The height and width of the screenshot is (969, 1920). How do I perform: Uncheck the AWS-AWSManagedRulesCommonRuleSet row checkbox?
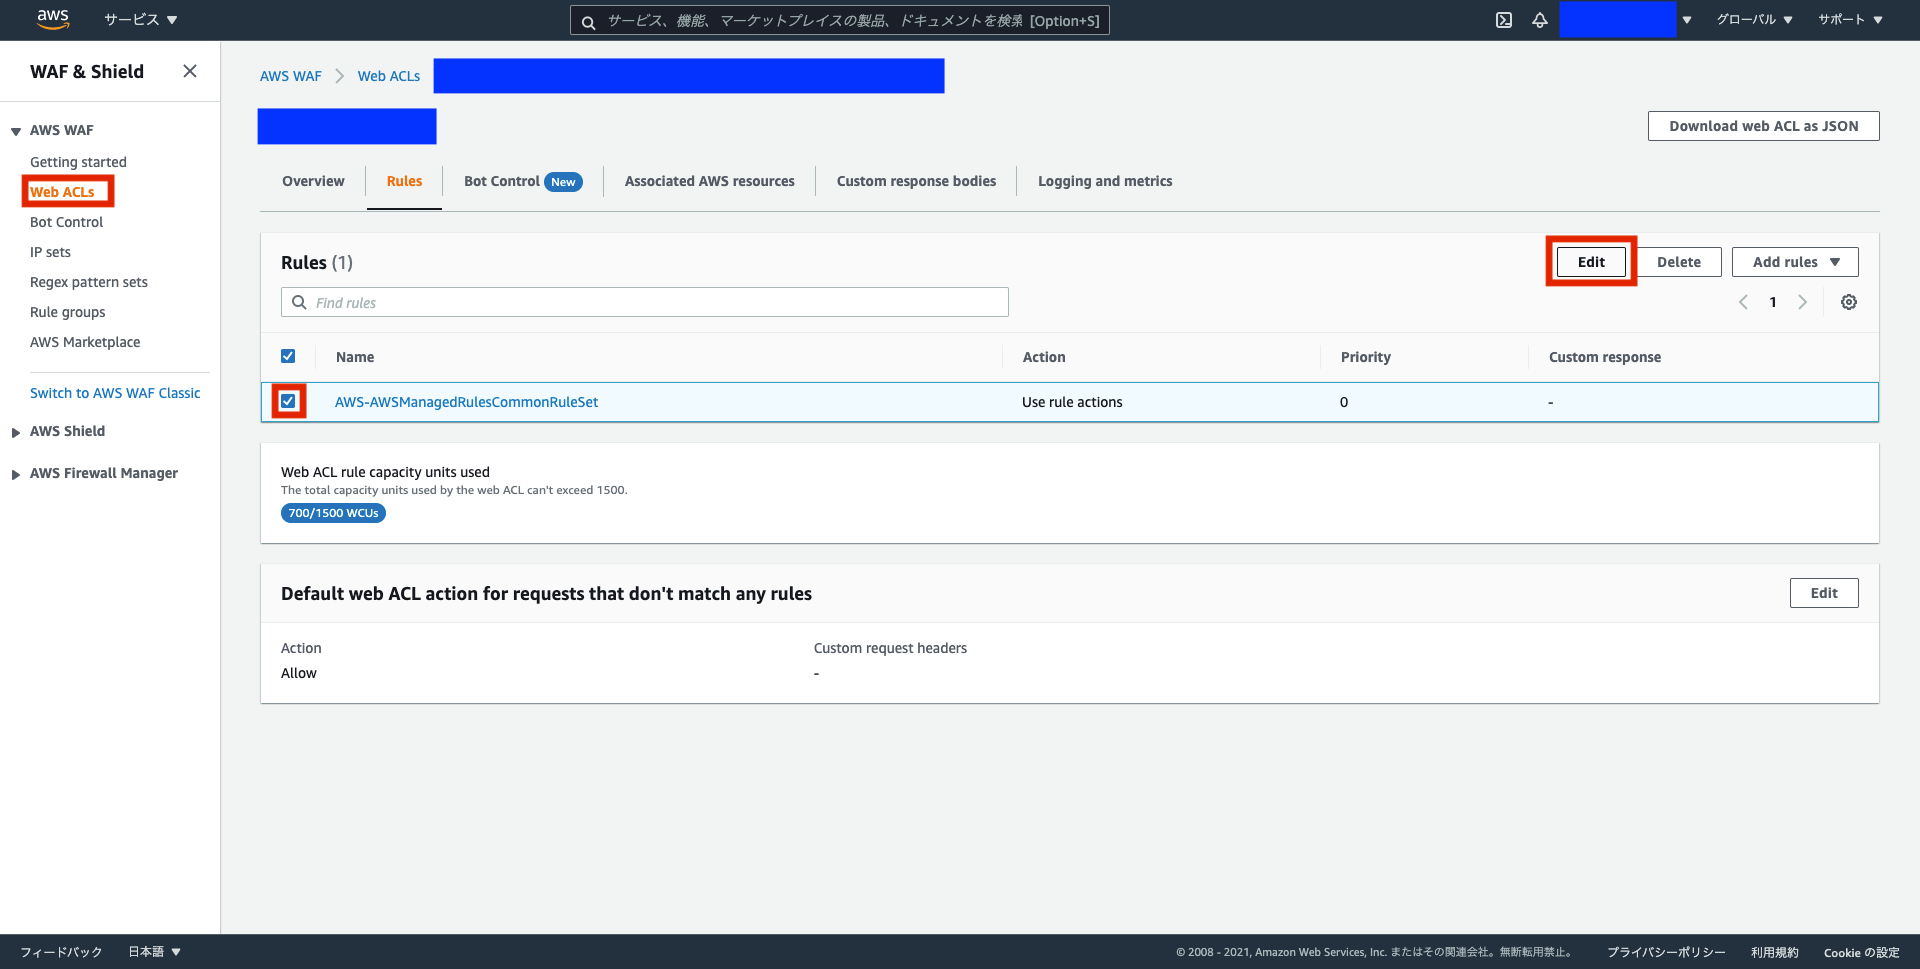pyautogui.click(x=288, y=401)
